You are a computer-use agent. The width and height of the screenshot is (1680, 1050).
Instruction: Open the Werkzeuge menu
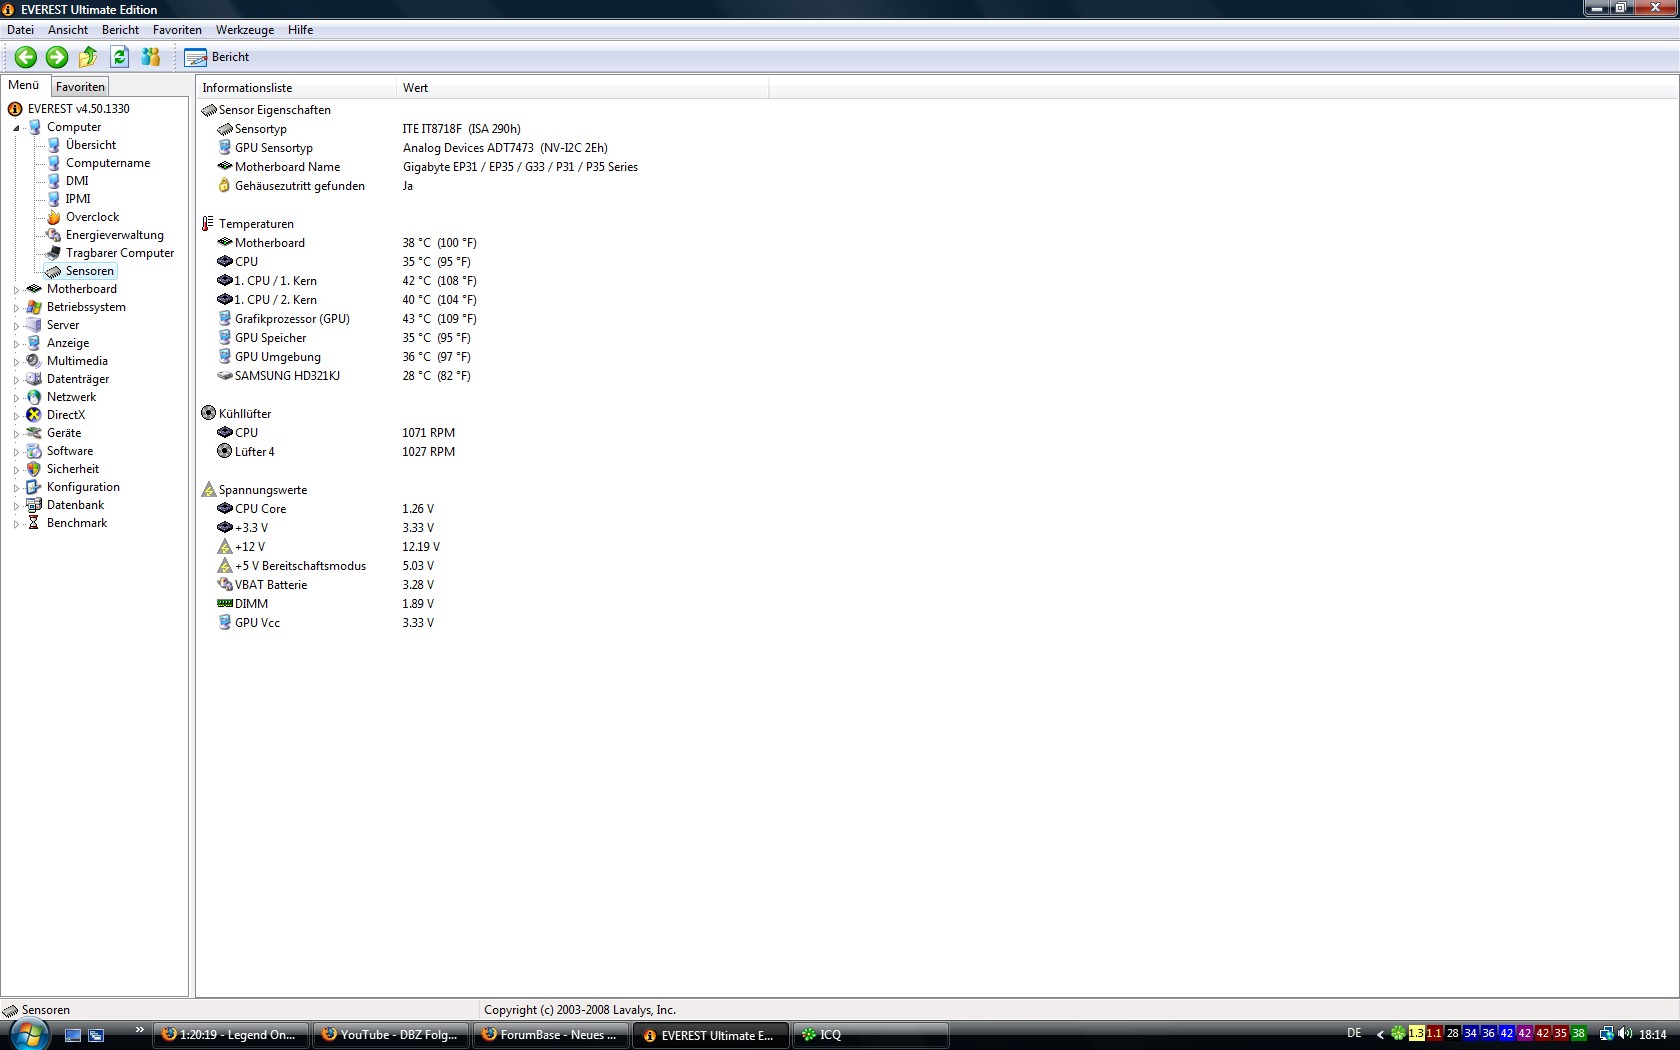click(x=245, y=30)
